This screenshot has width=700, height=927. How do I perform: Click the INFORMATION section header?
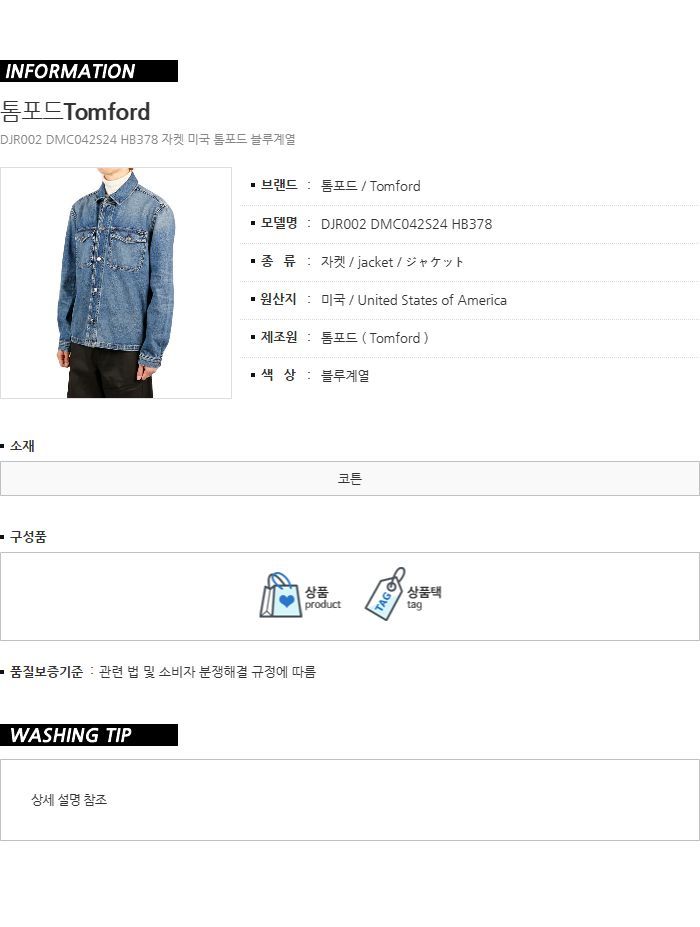(89, 71)
